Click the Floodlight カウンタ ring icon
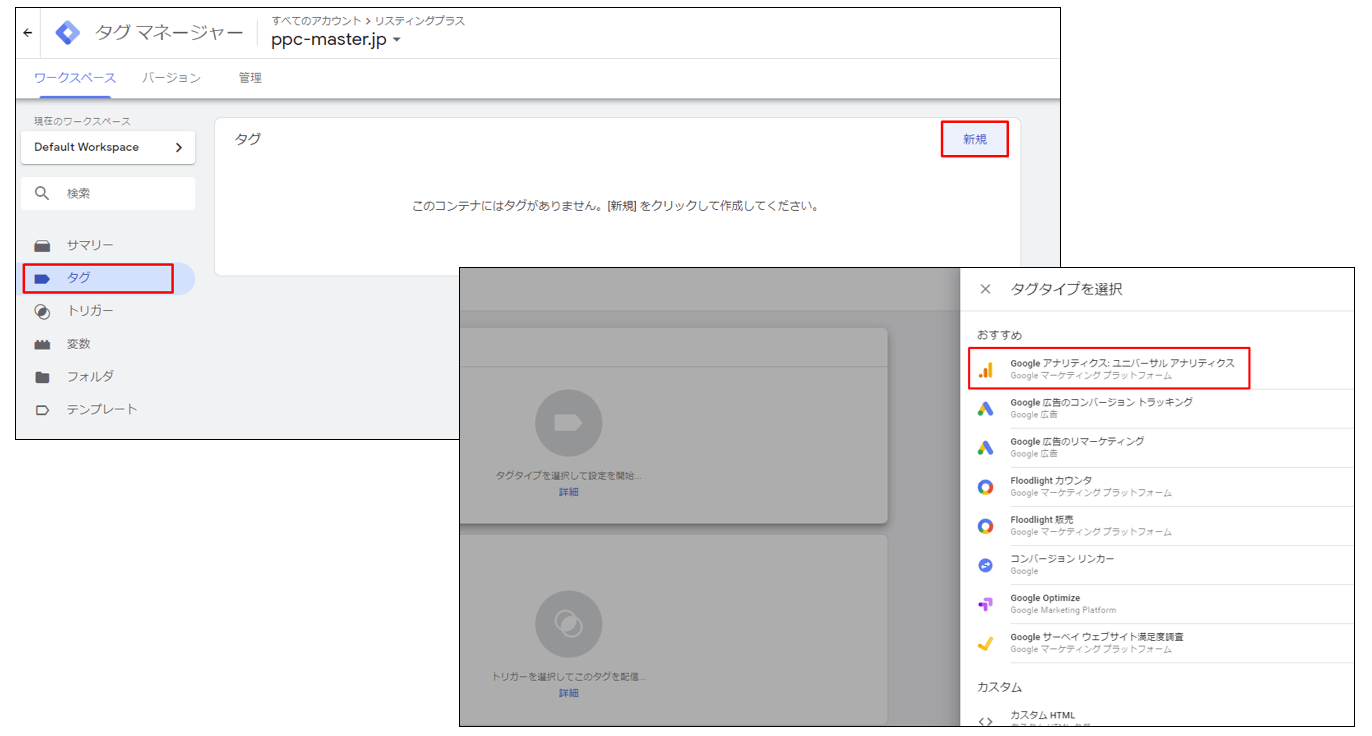The image size is (1372, 736). coord(986,487)
